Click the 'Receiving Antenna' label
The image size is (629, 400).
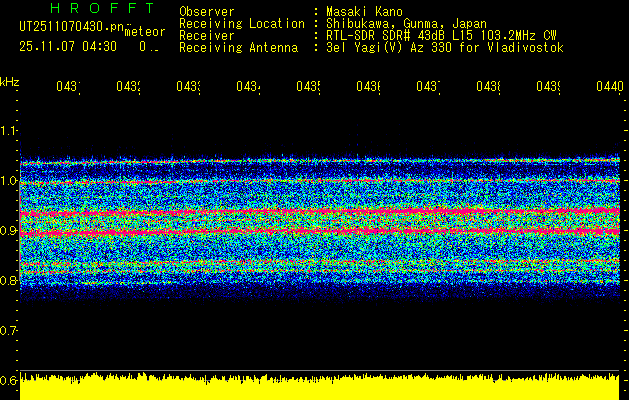click(238, 48)
